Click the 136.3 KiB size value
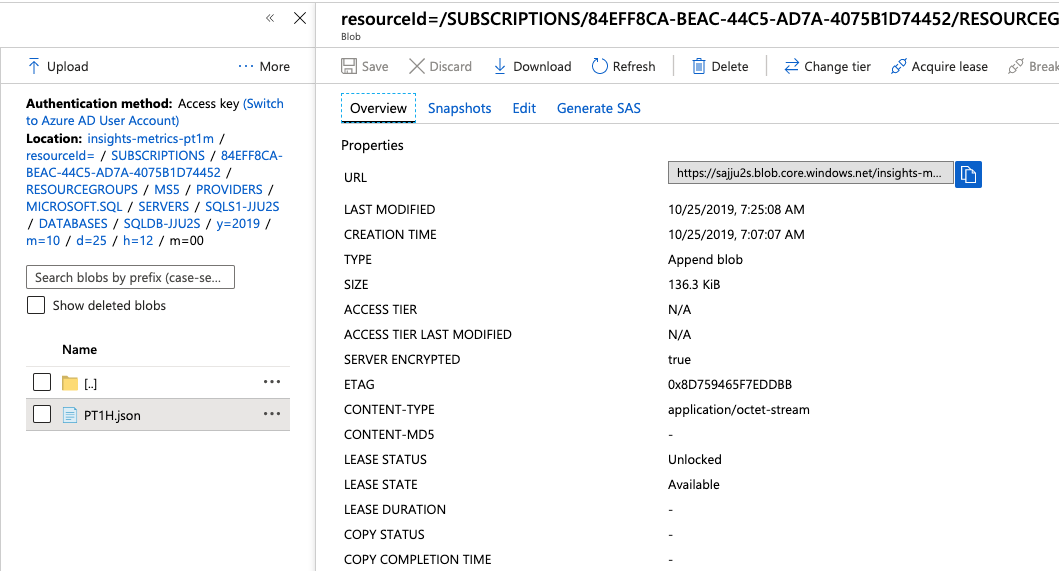1059x571 pixels. click(694, 284)
